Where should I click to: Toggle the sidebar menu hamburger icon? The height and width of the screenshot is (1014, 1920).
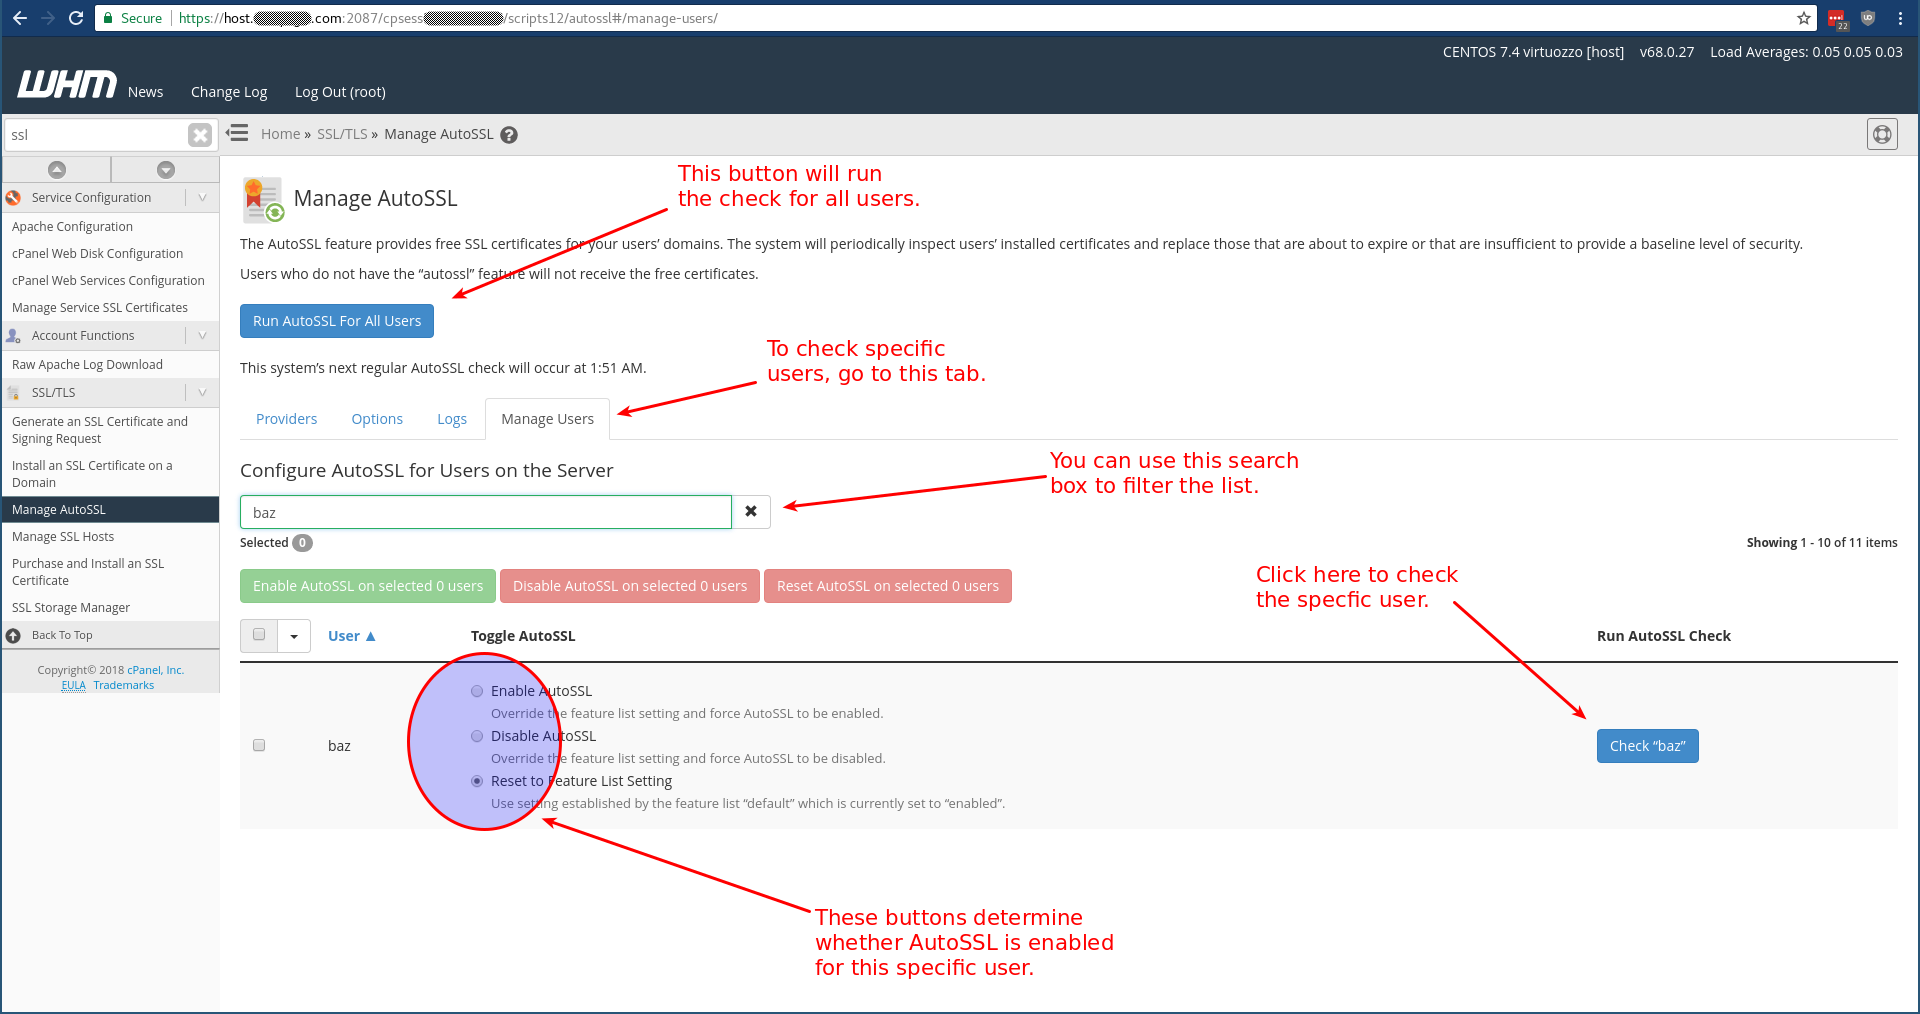tap(237, 133)
